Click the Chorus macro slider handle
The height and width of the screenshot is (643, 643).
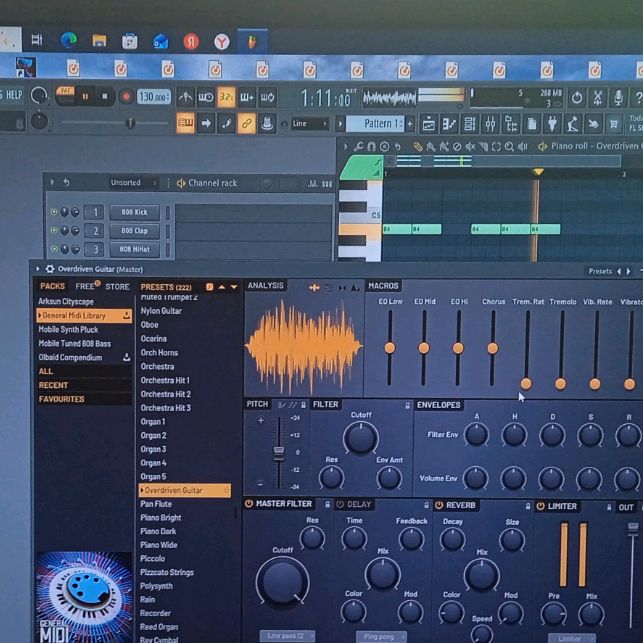[493, 348]
